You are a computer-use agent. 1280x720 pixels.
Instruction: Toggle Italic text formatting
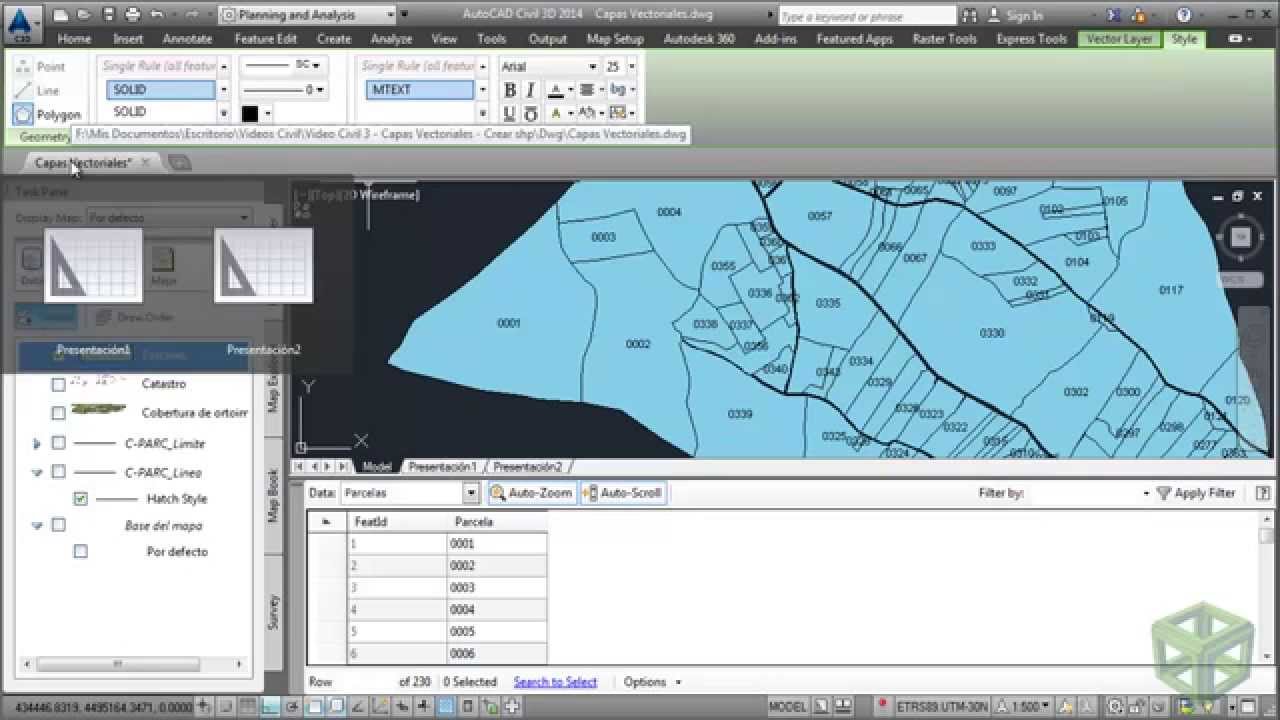point(531,90)
